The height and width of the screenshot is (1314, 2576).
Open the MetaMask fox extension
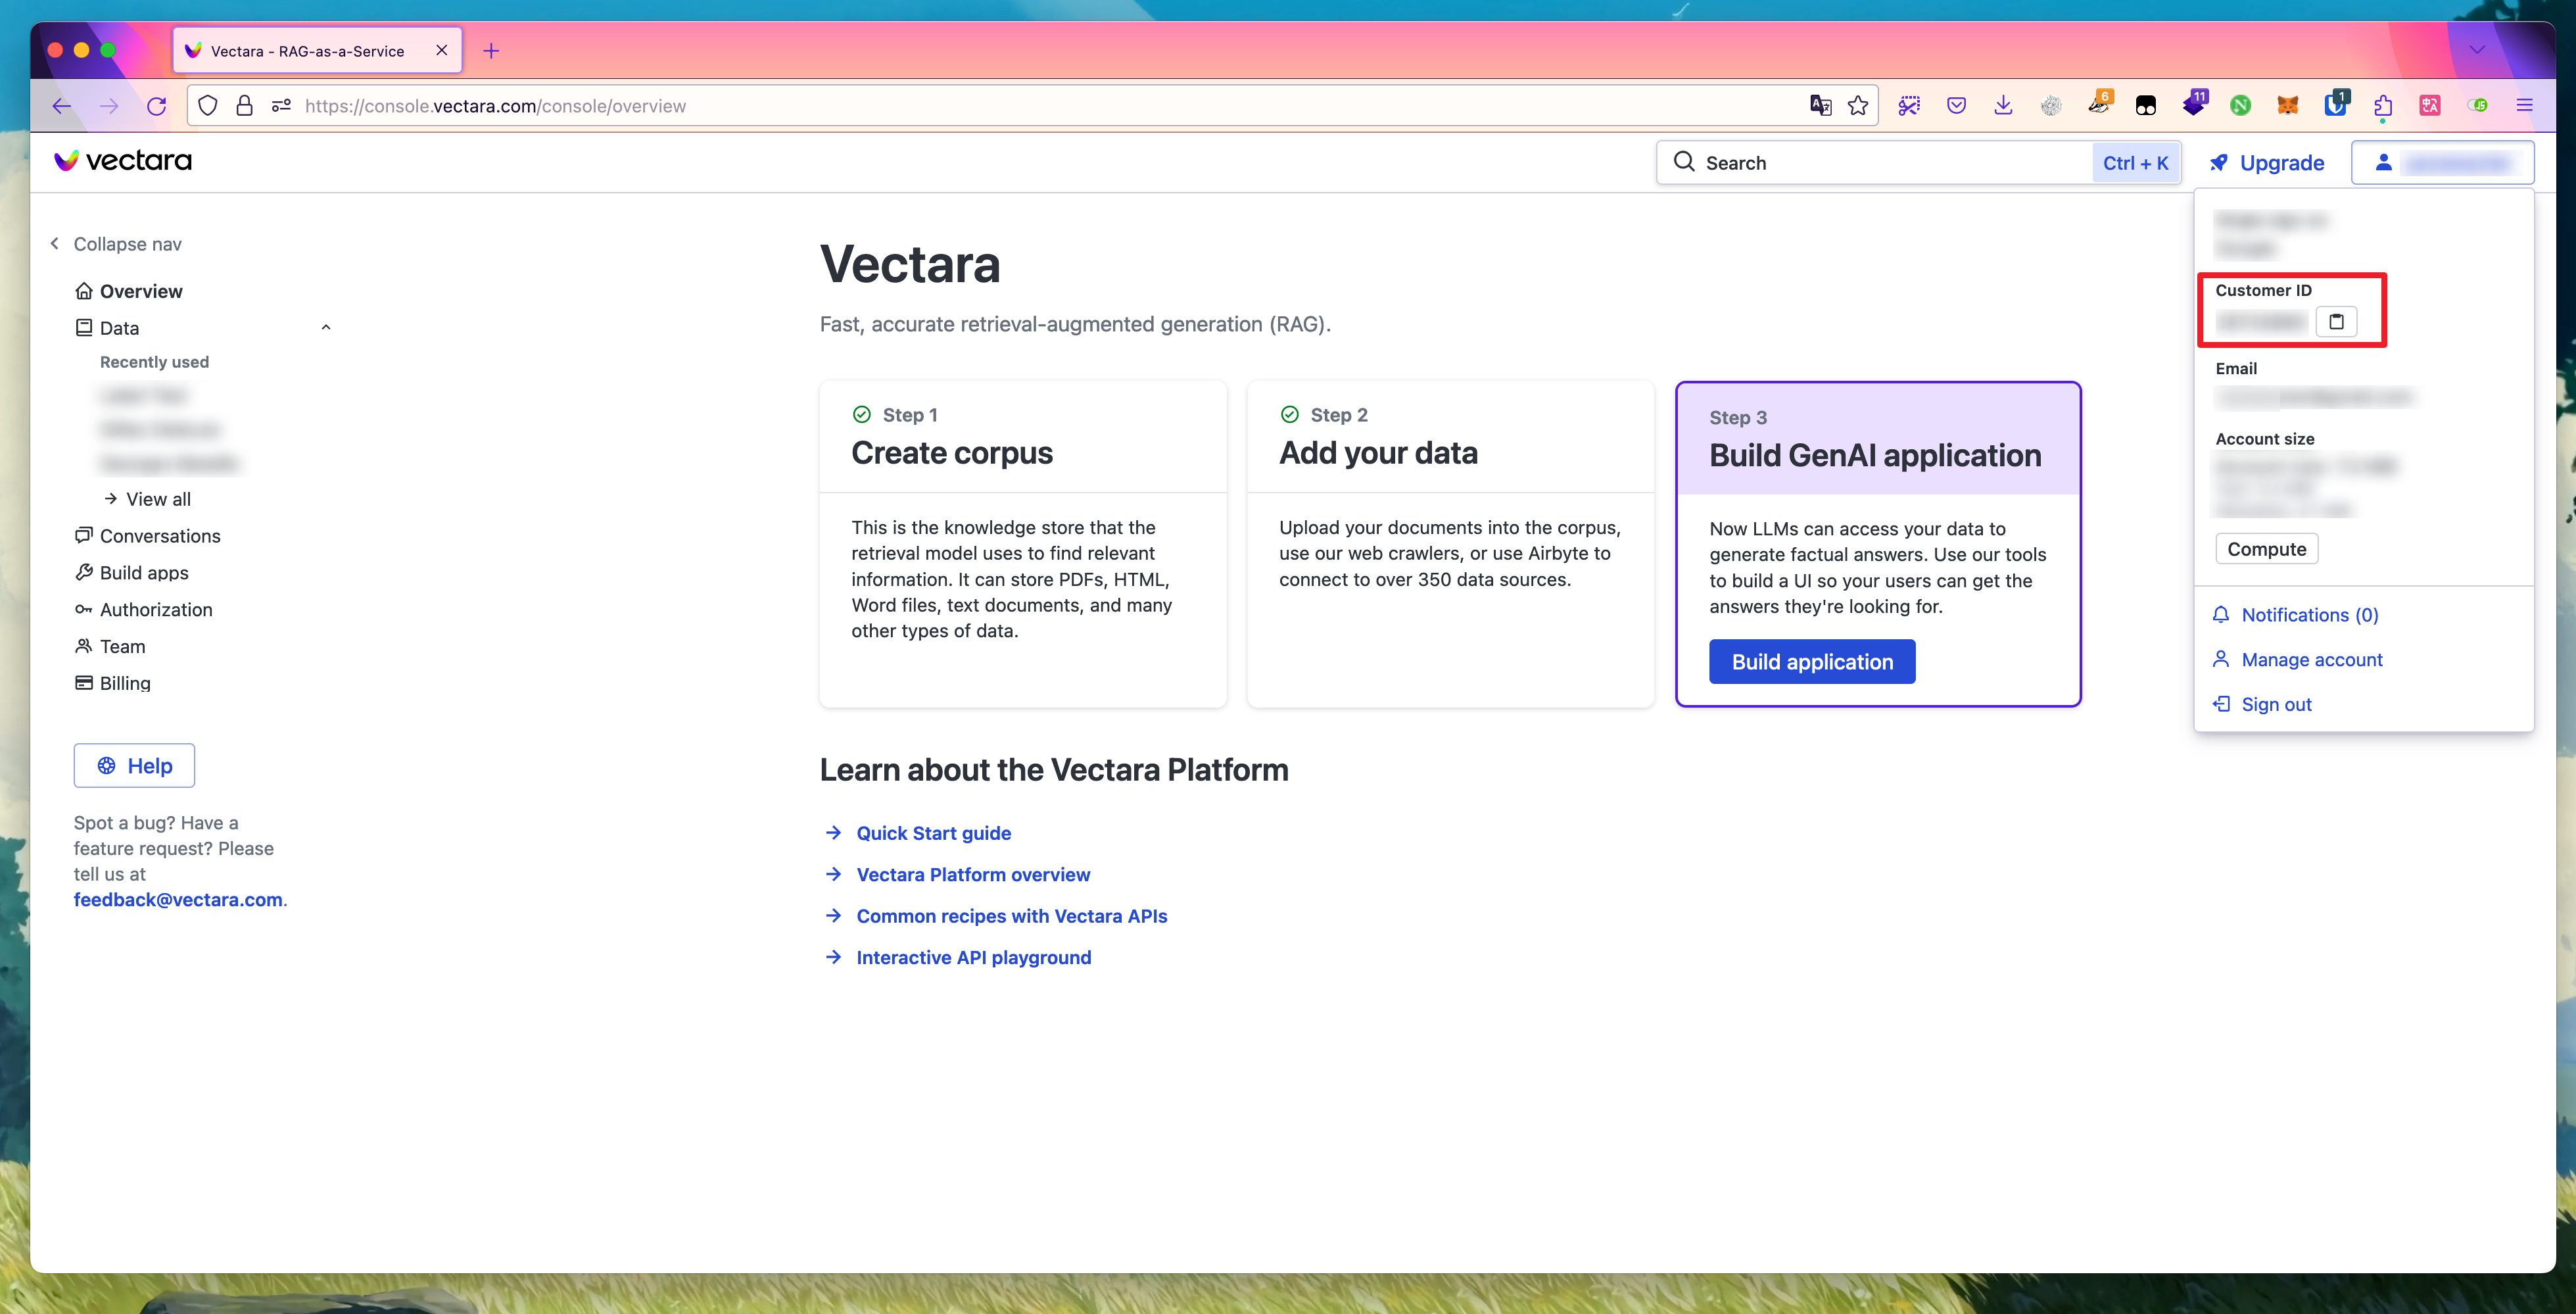point(2288,106)
